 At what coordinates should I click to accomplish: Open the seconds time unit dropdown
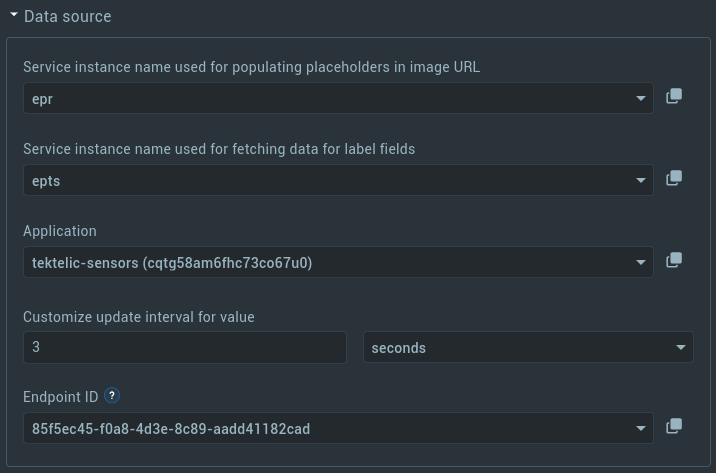[528, 347]
